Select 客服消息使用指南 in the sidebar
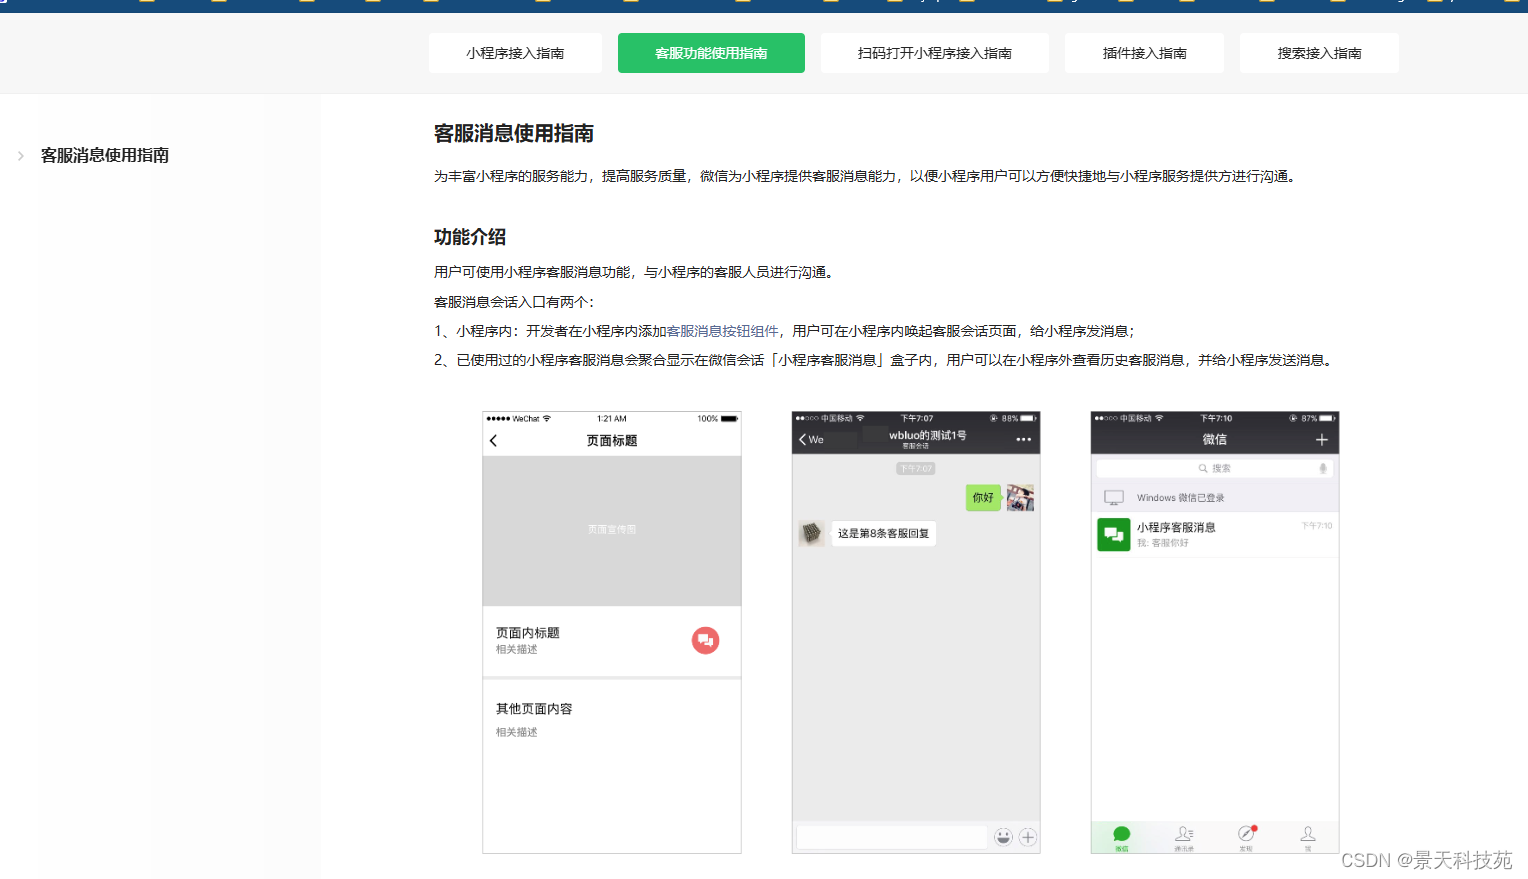Screen dimensions: 1528x879 pos(105,155)
